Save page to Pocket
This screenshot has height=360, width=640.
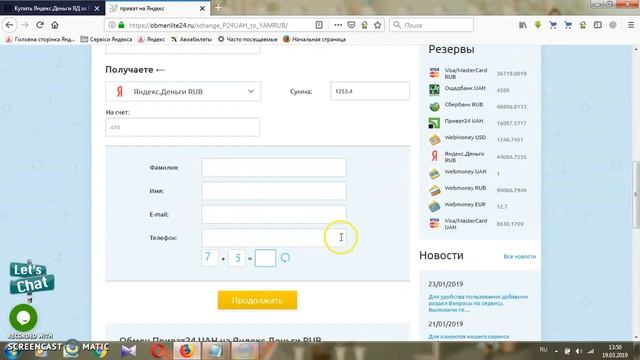point(351,25)
